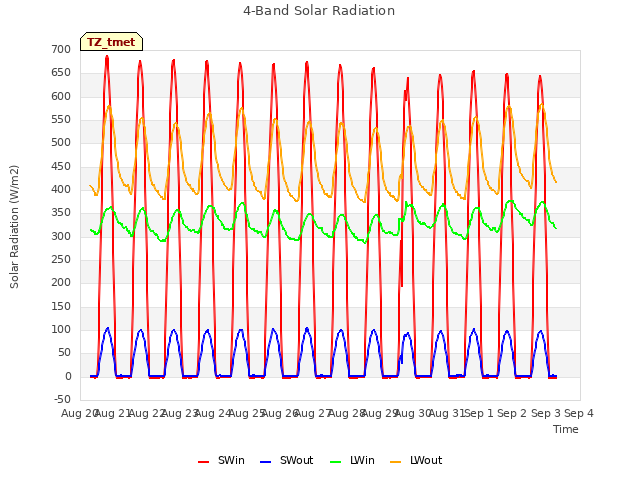Viewport: 640px width, 480px height.
Task: Select the Solar Radiation (W/m2) axis label
Action: [x=14, y=227]
